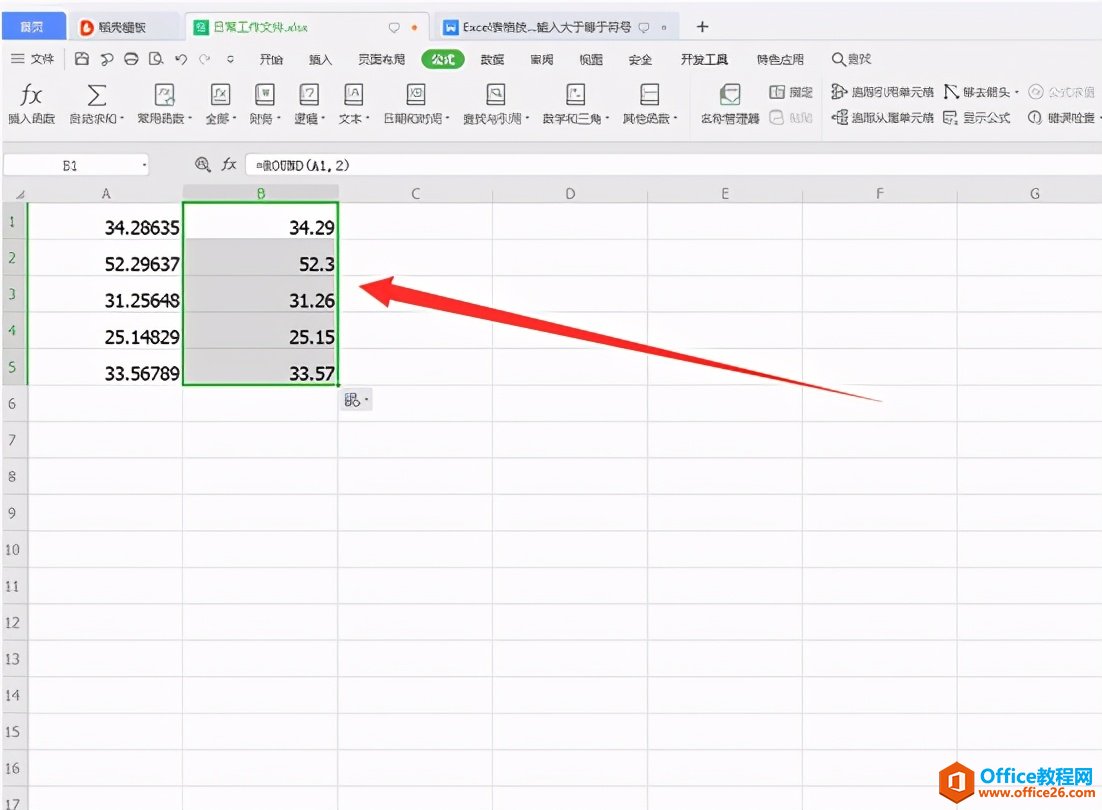Click the Print Preview icon
Screen dimensions: 1102x810
tap(156, 59)
